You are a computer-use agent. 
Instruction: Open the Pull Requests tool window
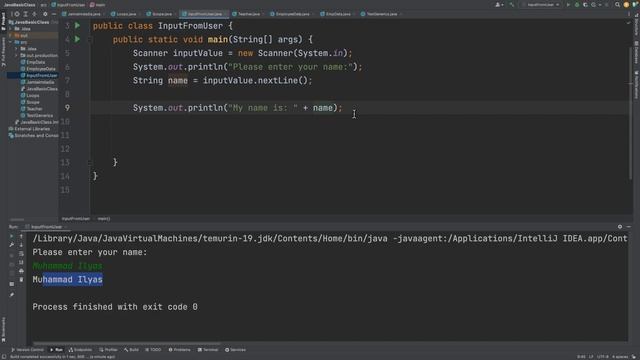[x=3, y=52]
